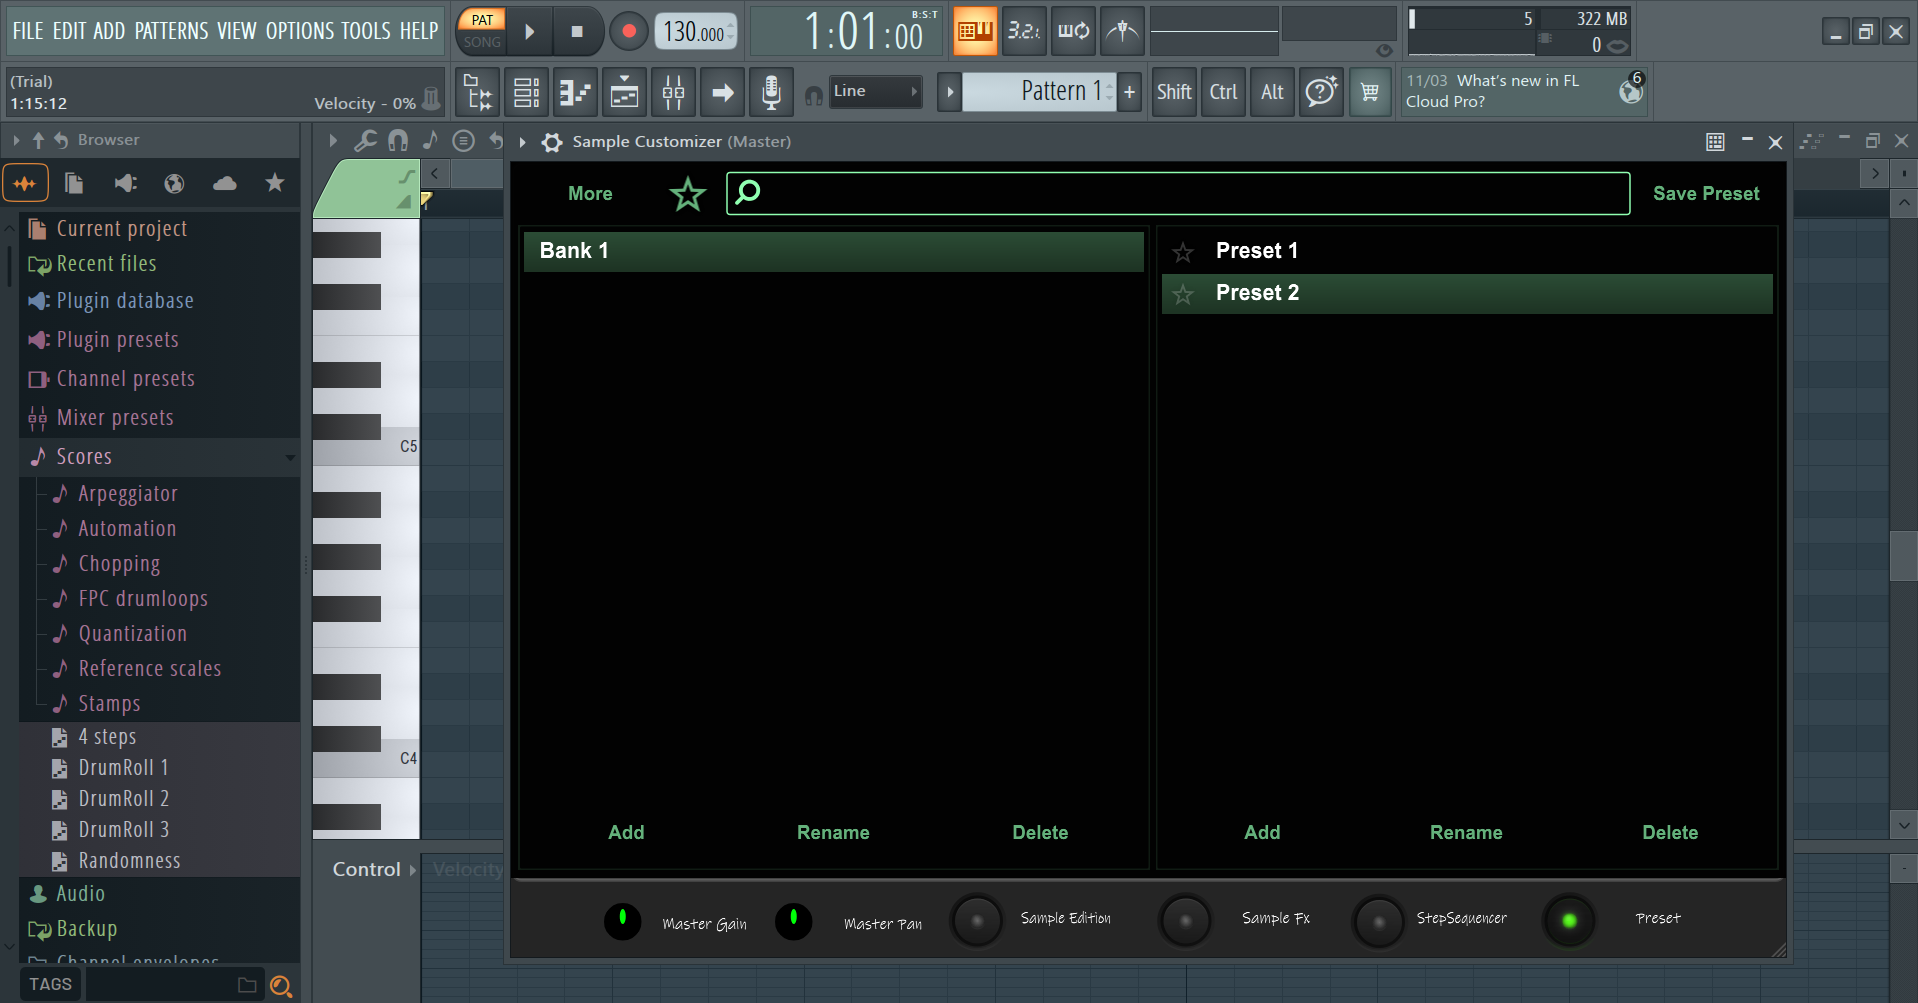This screenshot has height=1003, width=1918.
Task: Toggle snap with the magnet icon
Action: (397, 140)
